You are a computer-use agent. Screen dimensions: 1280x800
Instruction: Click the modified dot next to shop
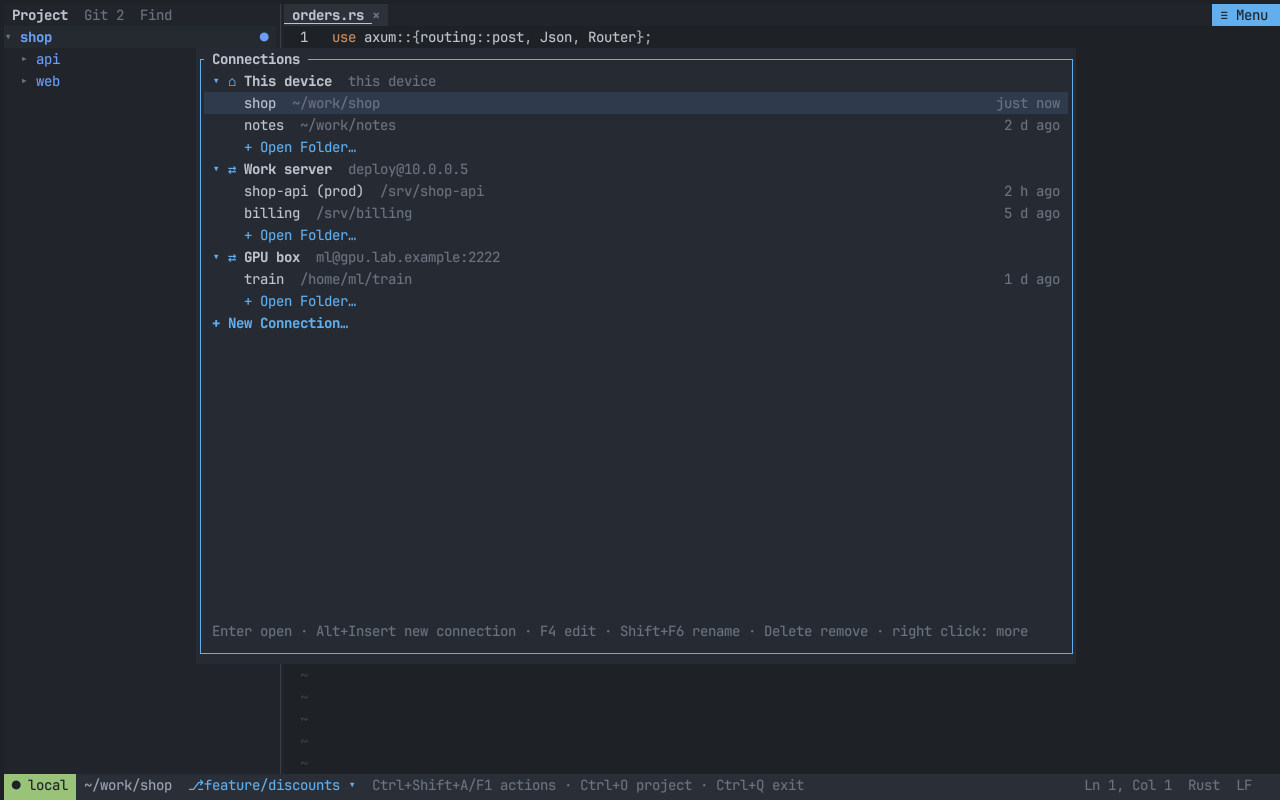(x=264, y=37)
